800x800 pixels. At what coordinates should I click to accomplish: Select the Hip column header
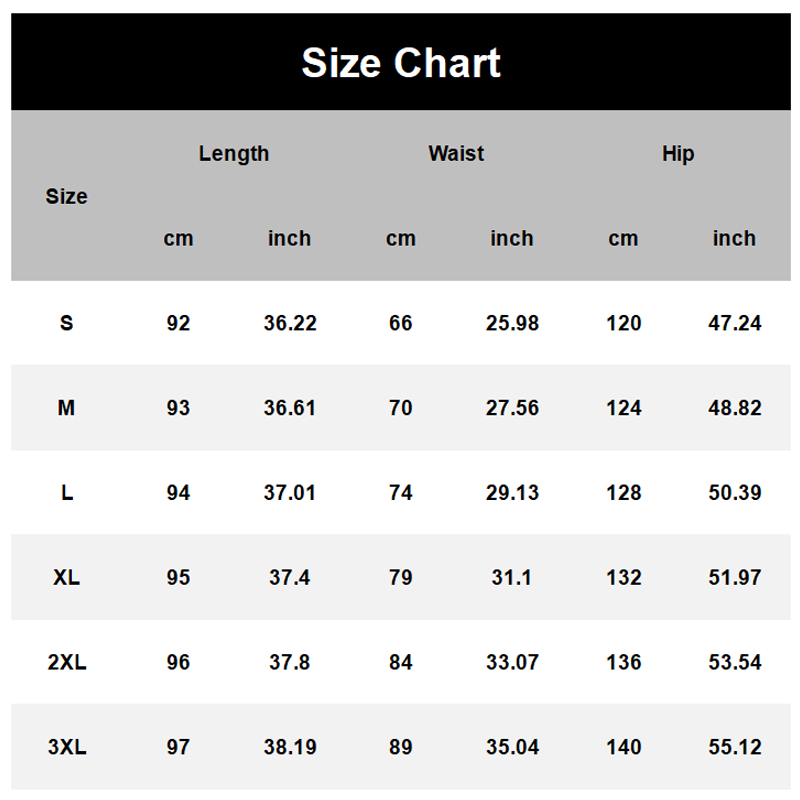tap(678, 154)
